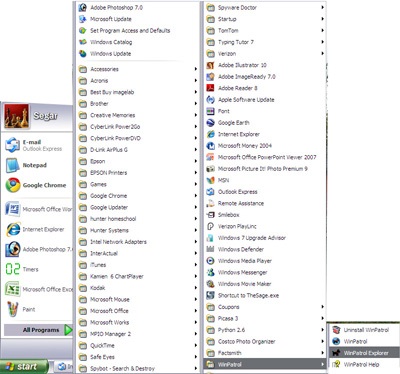Expand the Python 2.6 folder
The image size is (400, 374).
(265, 330)
